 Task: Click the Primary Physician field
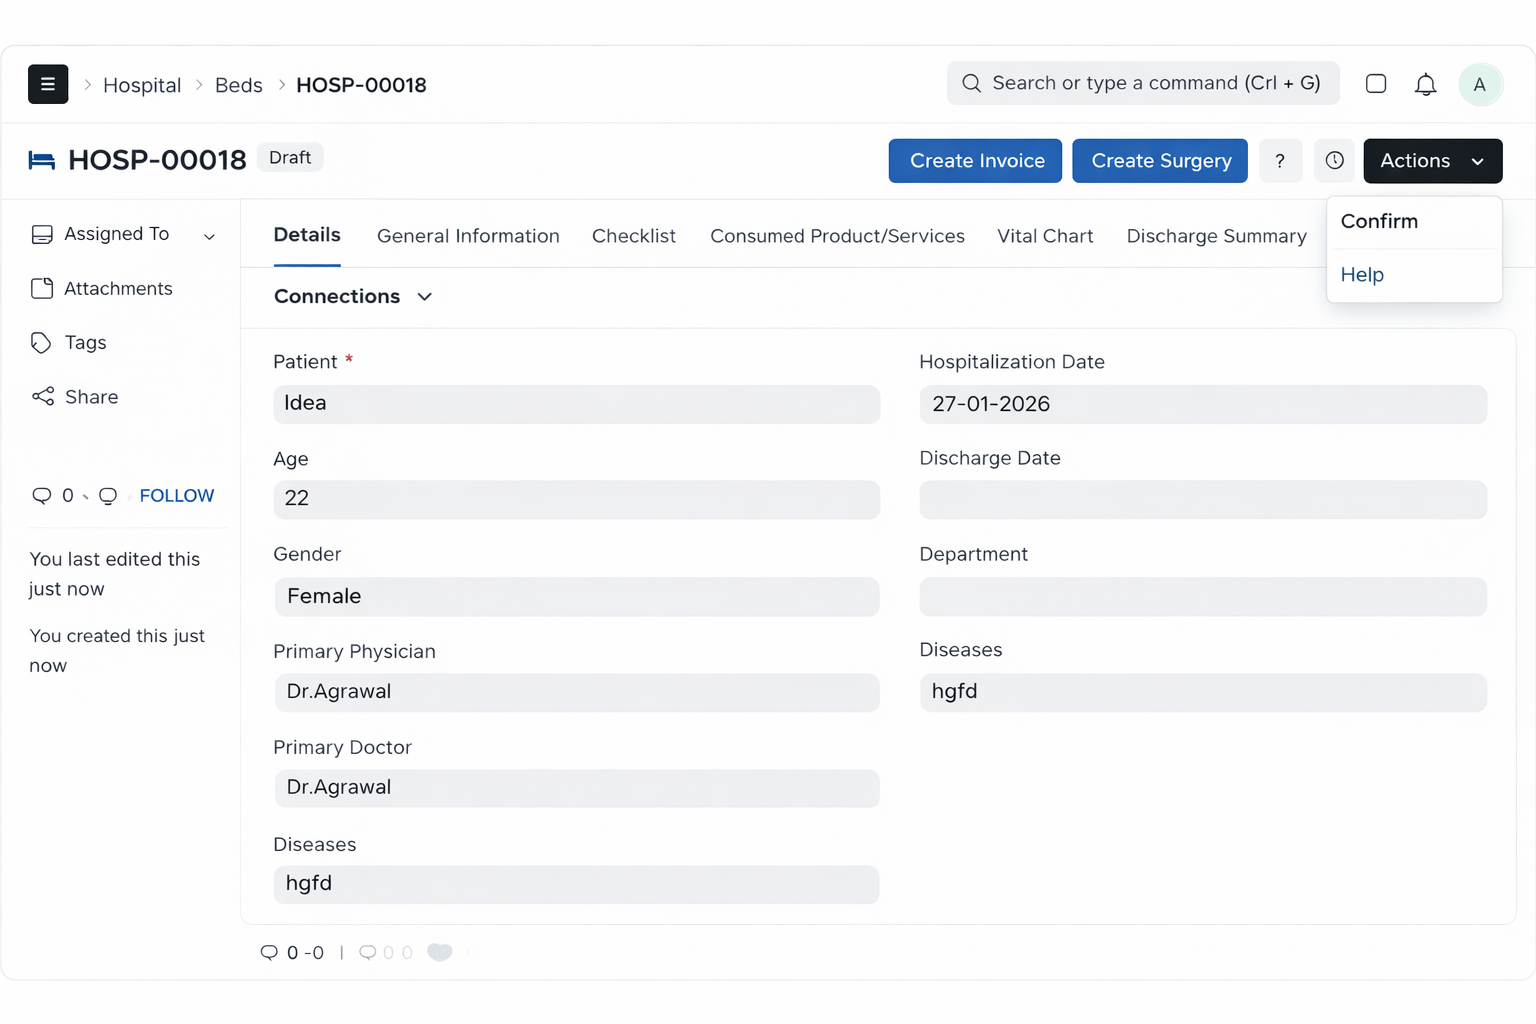point(577,692)
